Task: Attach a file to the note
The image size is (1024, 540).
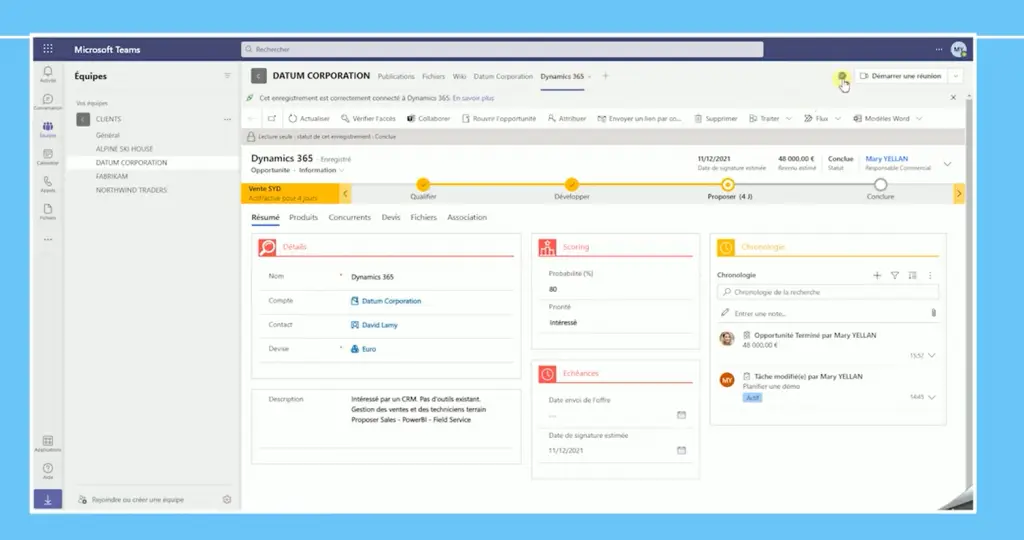Action: [933, 313]
